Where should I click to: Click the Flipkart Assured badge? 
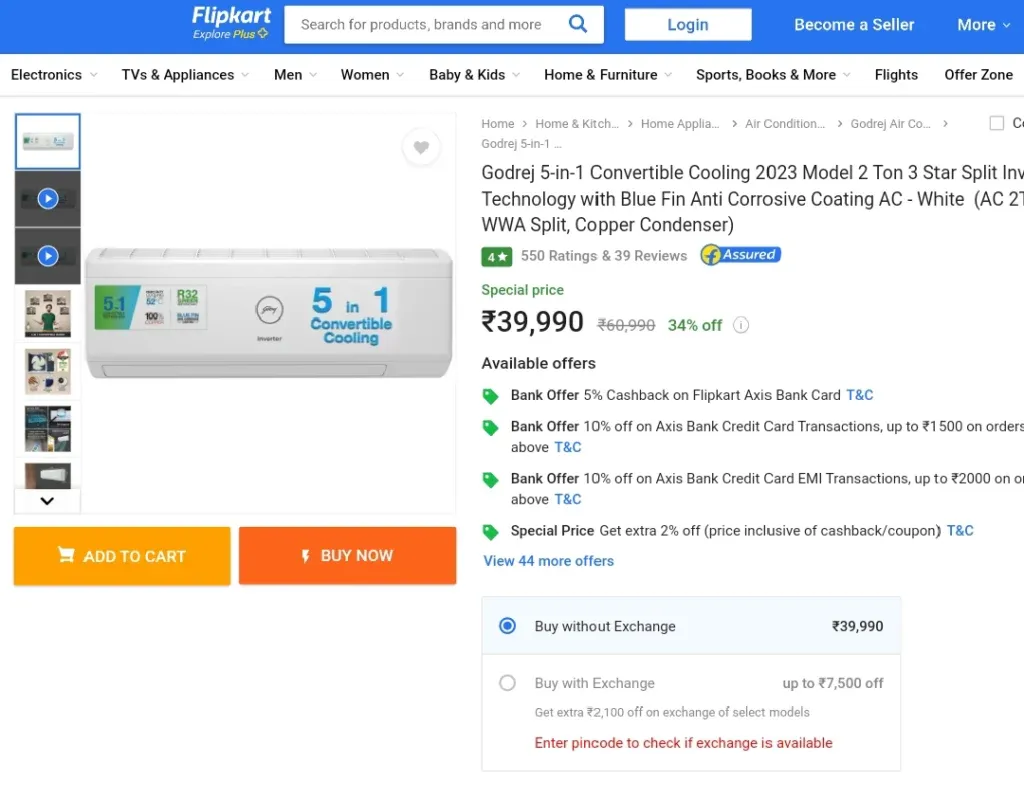click(741, 255)
